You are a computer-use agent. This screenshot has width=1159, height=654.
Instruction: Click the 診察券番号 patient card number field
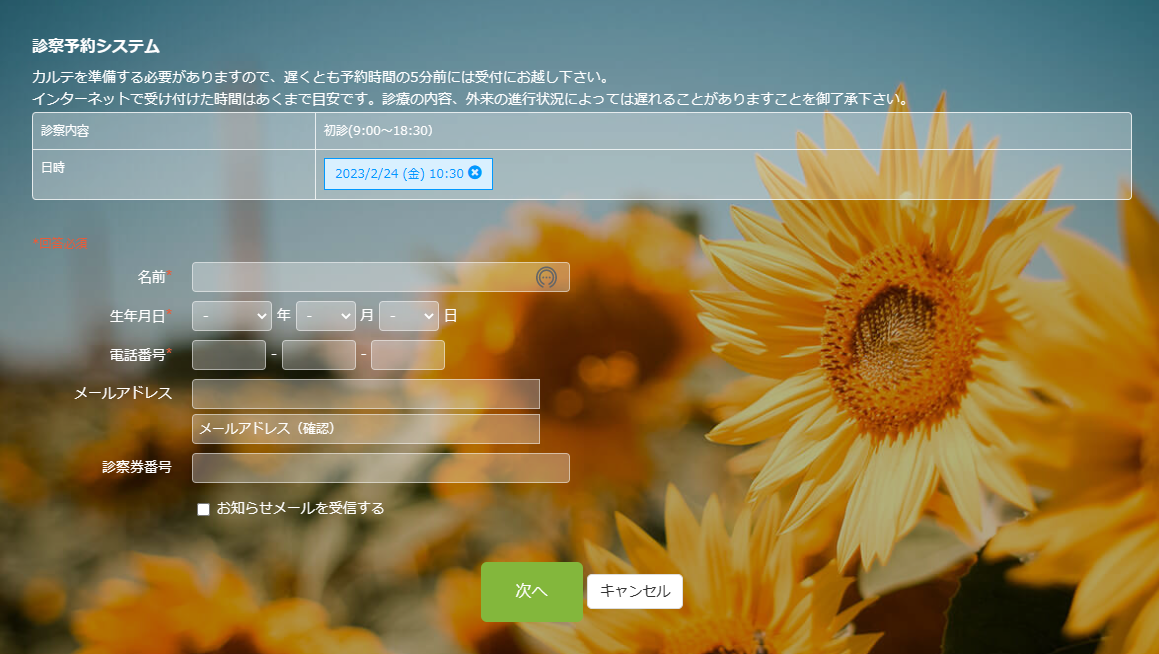tap(381, 468)
